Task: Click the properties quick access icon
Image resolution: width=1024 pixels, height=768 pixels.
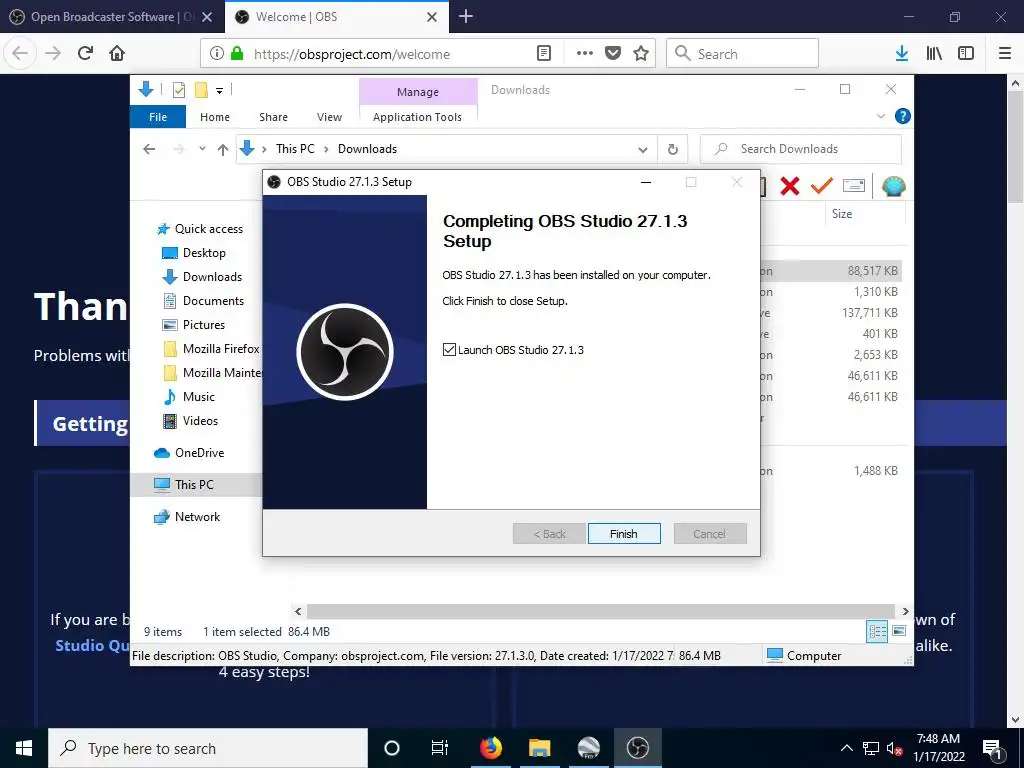Action: click(x=178, y=90)
